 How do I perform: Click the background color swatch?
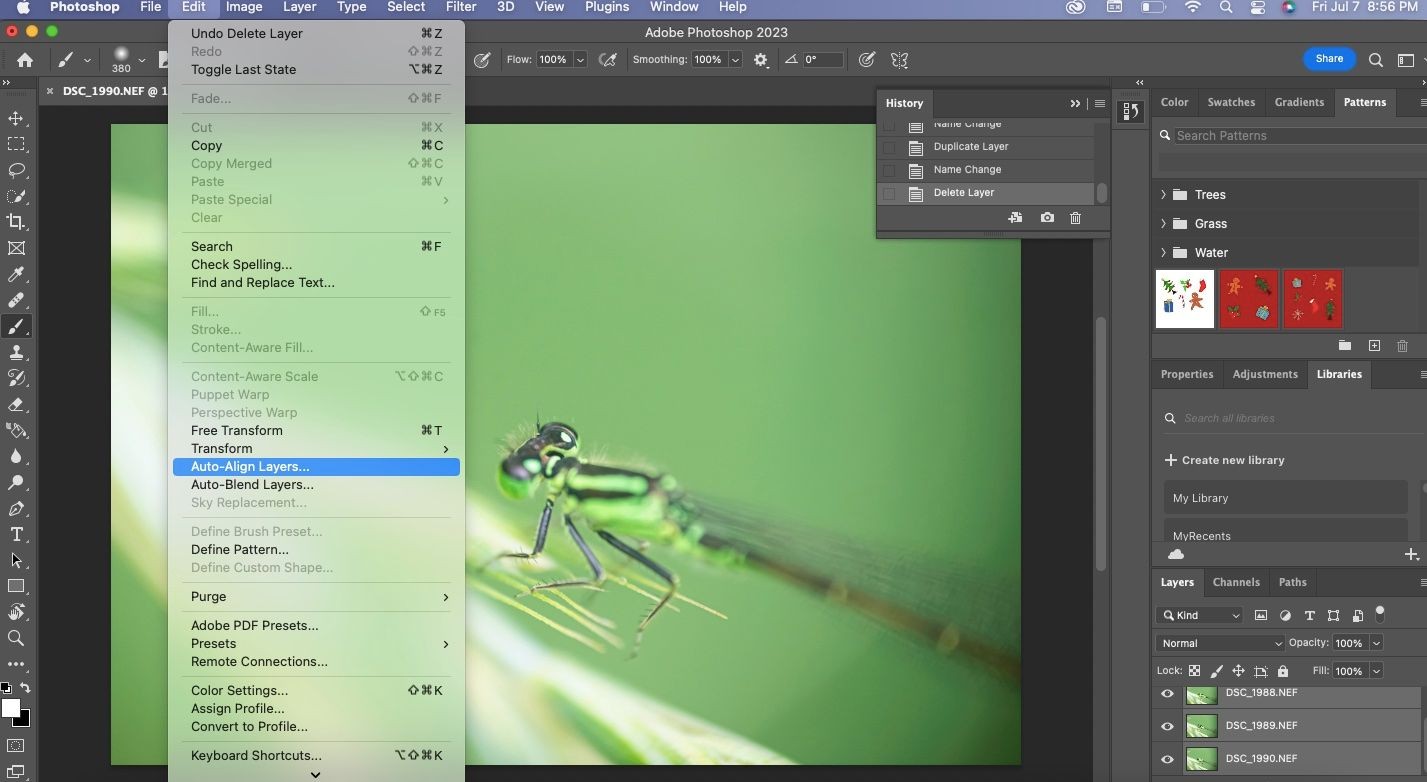25,721
